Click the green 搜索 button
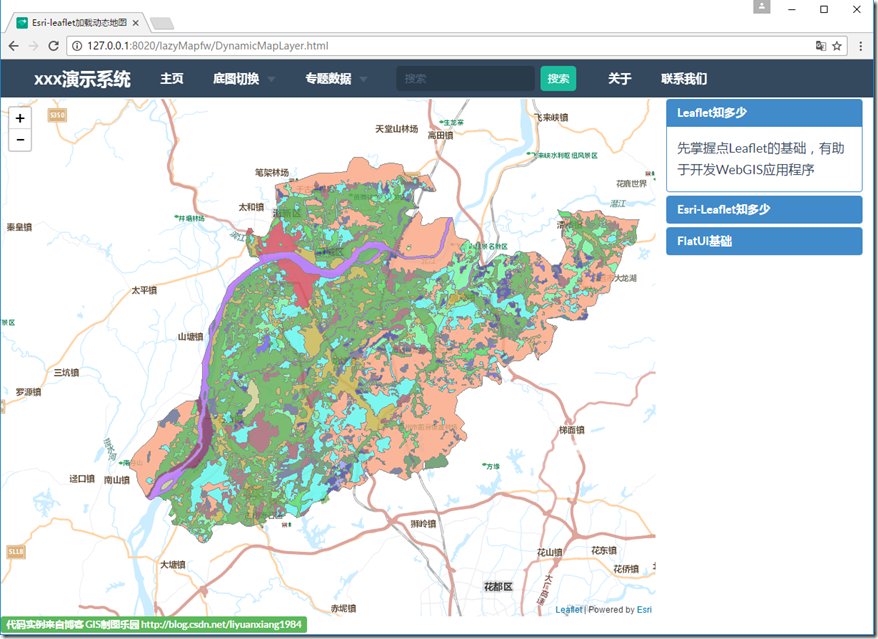 558,78
